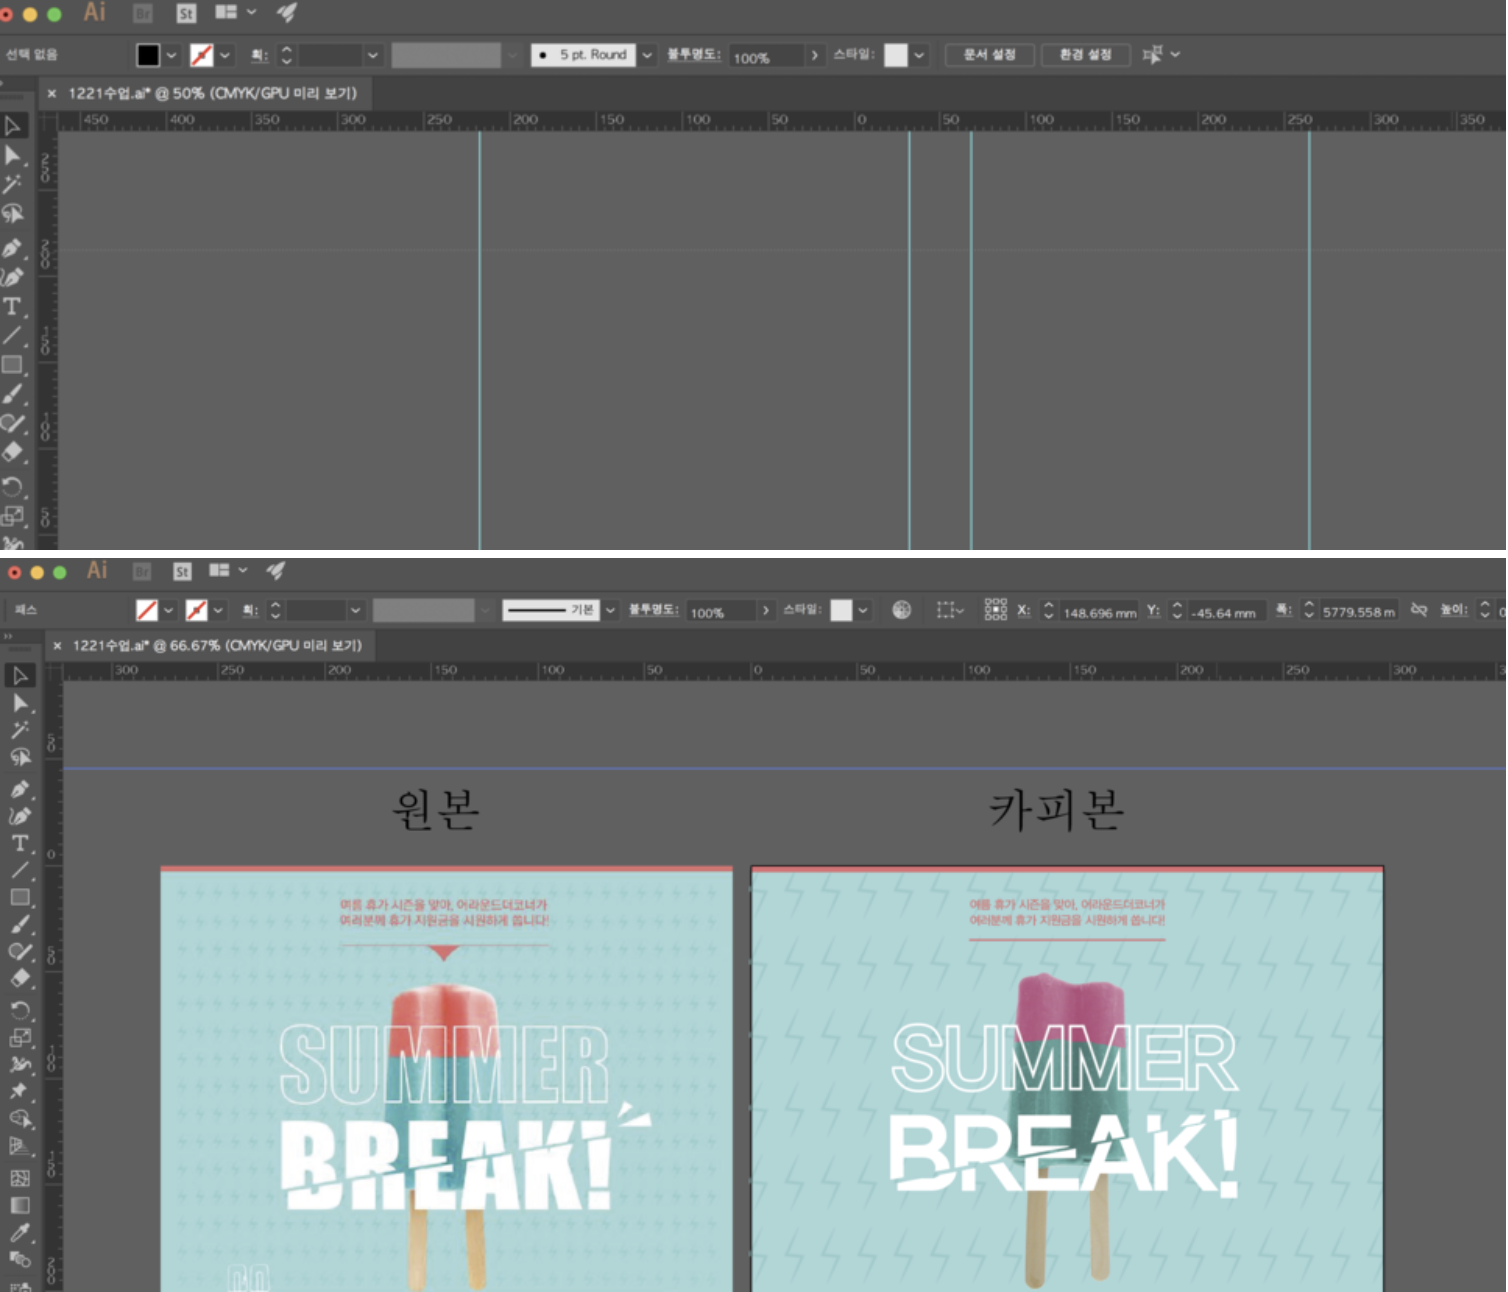Click the none stroke swatch in the 50% window
1508x1292 pixels.
[x=202, y=55]
